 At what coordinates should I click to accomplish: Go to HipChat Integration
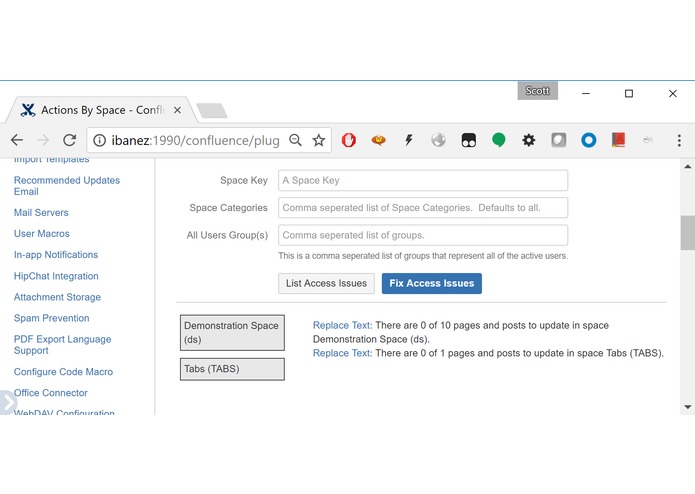point(56,276)
